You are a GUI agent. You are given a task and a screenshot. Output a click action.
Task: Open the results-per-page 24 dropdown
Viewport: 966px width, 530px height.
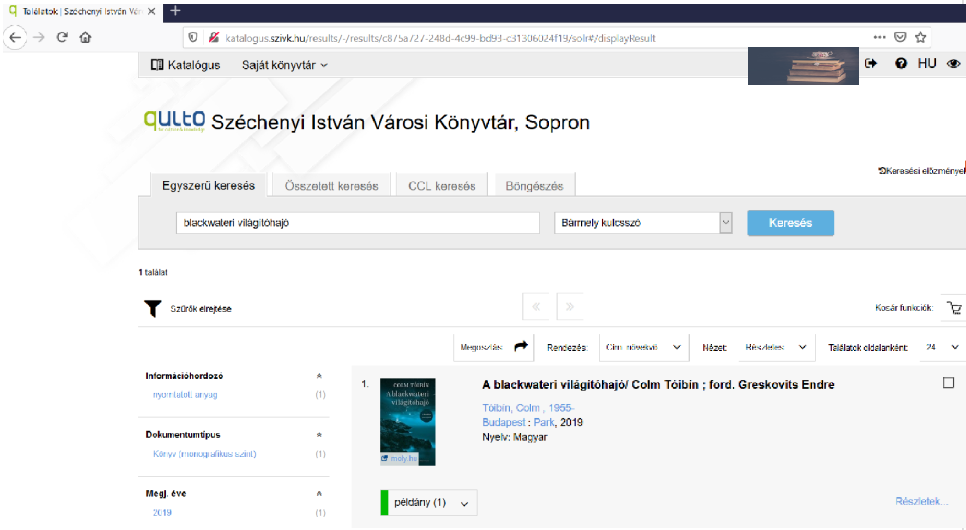point(942,347)
